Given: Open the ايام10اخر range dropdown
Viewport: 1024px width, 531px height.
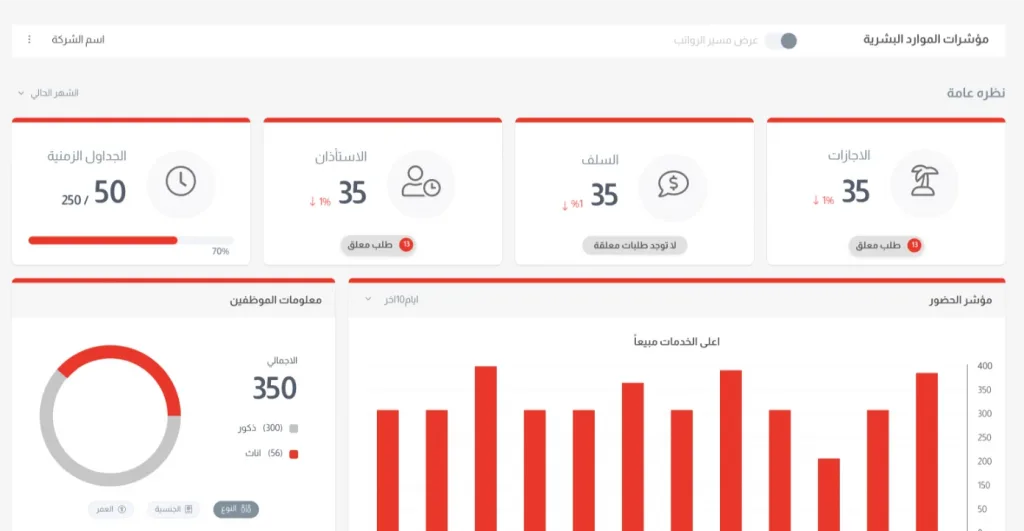Looking at the screenshot, I should 391,299.
